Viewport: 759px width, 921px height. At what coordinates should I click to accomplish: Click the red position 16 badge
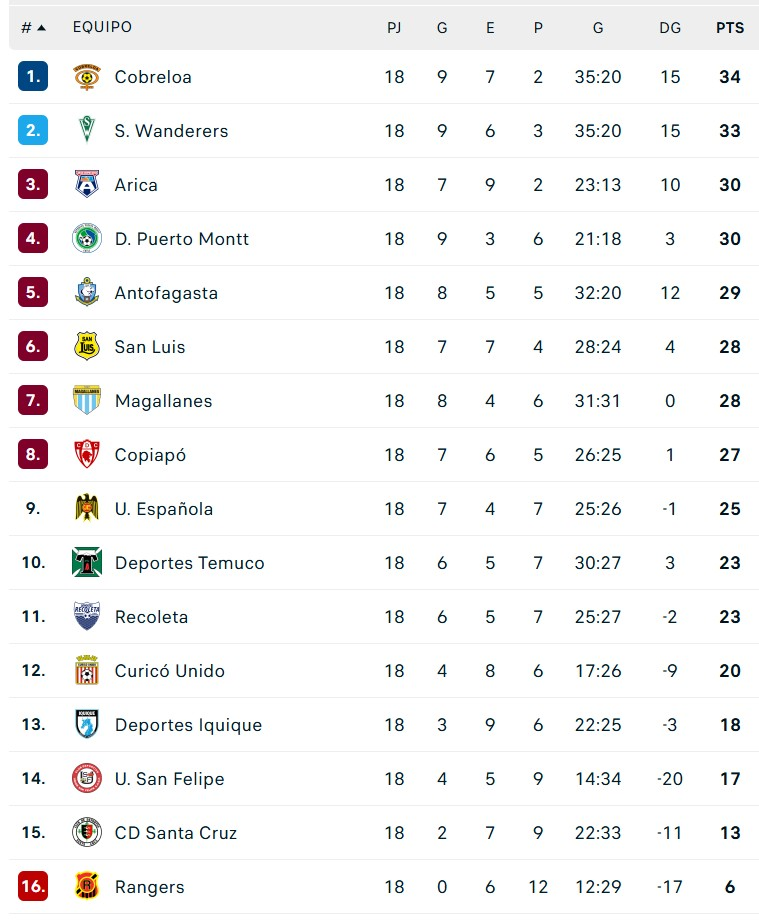tap(33, 886)
